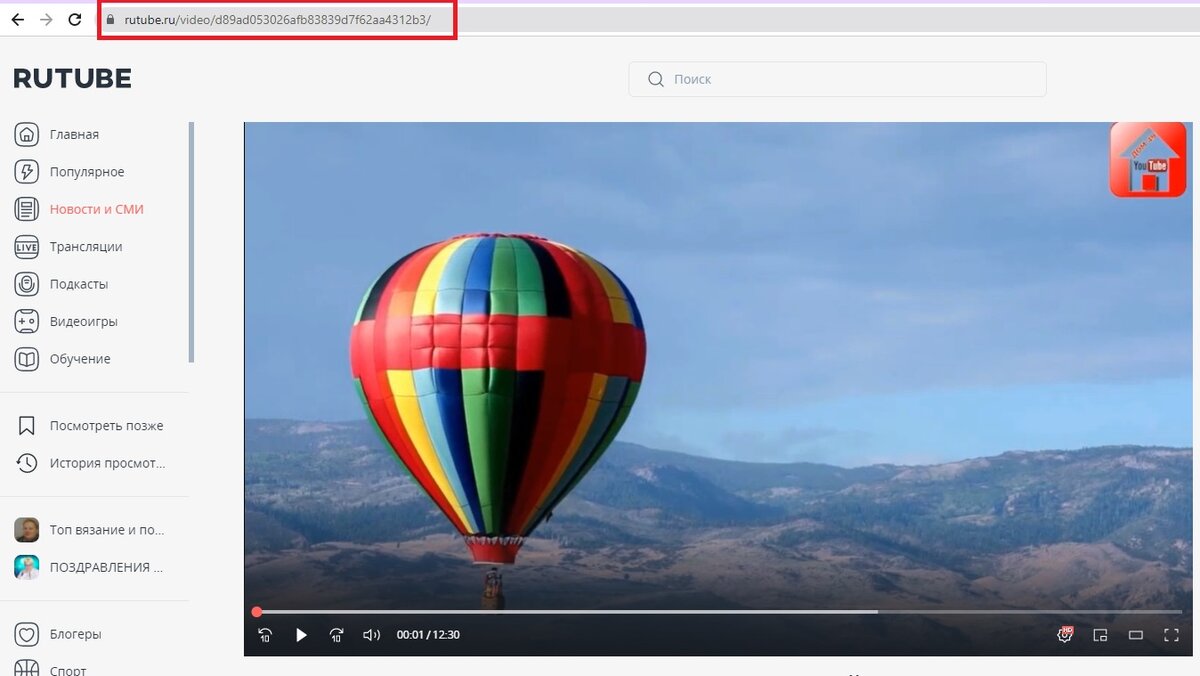Click the sidebar vertical scrollbar
The image size is (1200, 676).
(x=191, y=242)
